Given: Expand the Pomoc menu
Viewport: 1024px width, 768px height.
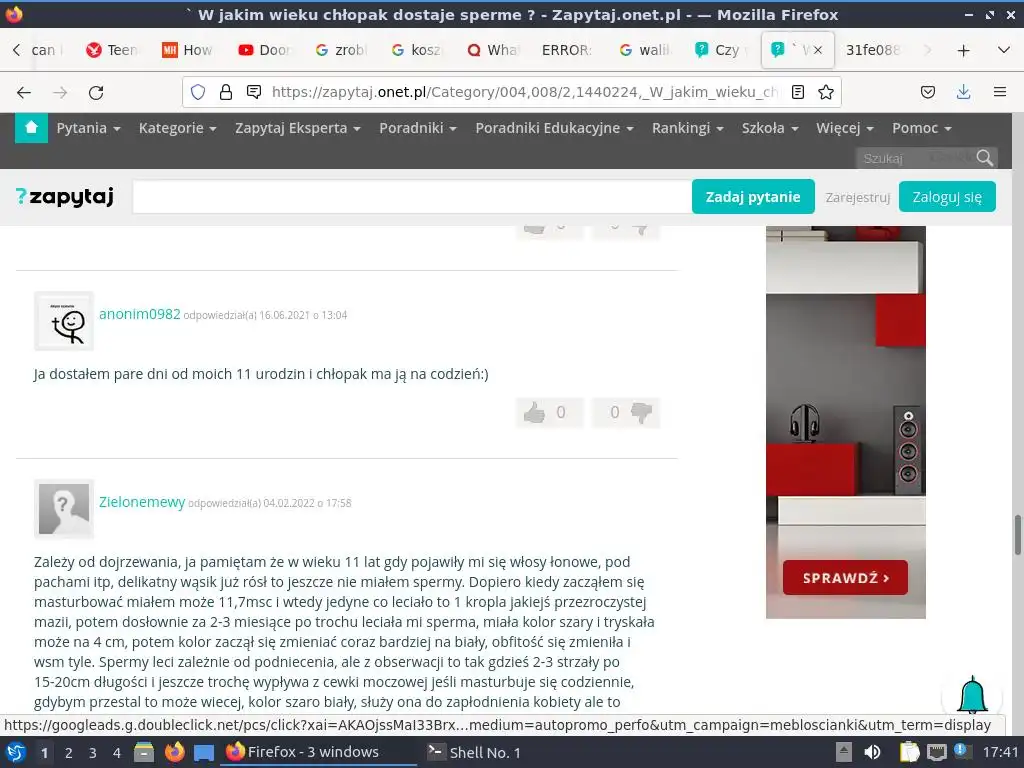Looking at the screenshot, I should pos(921,128).
